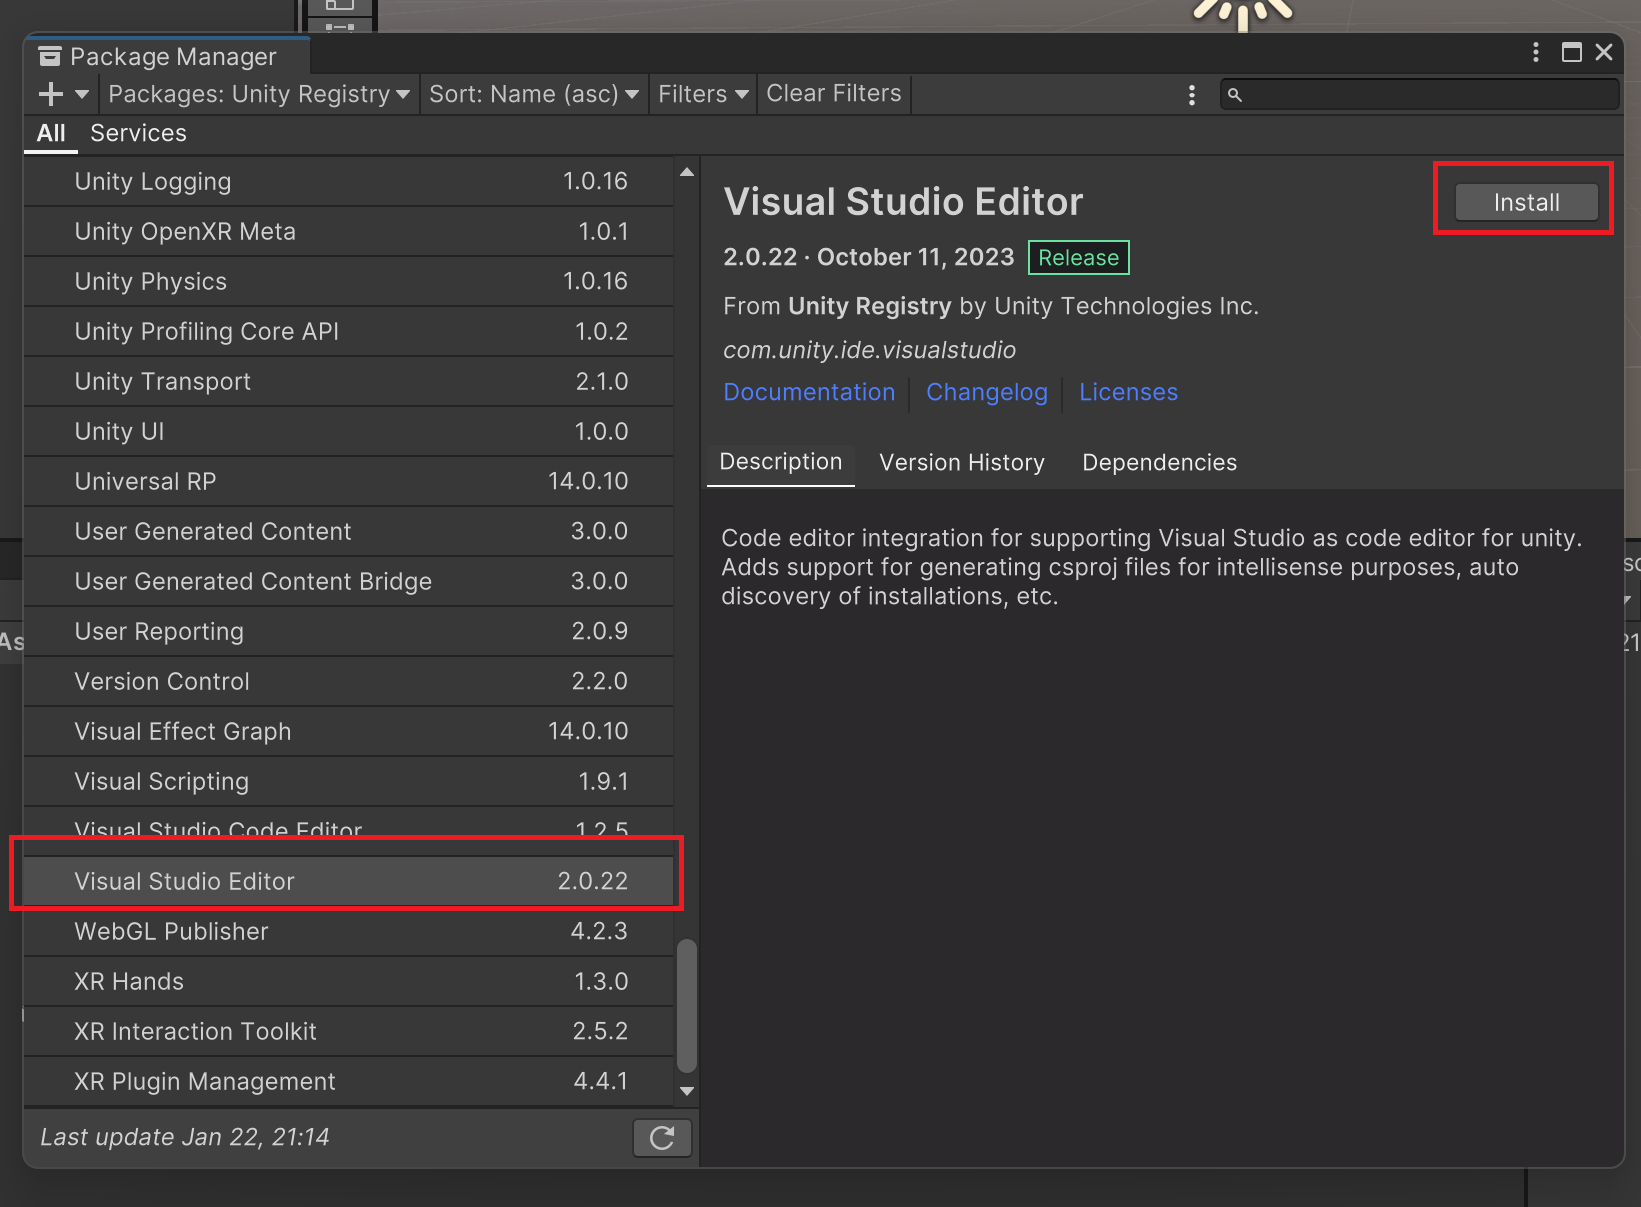Open the toolbar three-dot advanced menu
This screenshot has width=1641, height=1207.
tap(1191, 94)
